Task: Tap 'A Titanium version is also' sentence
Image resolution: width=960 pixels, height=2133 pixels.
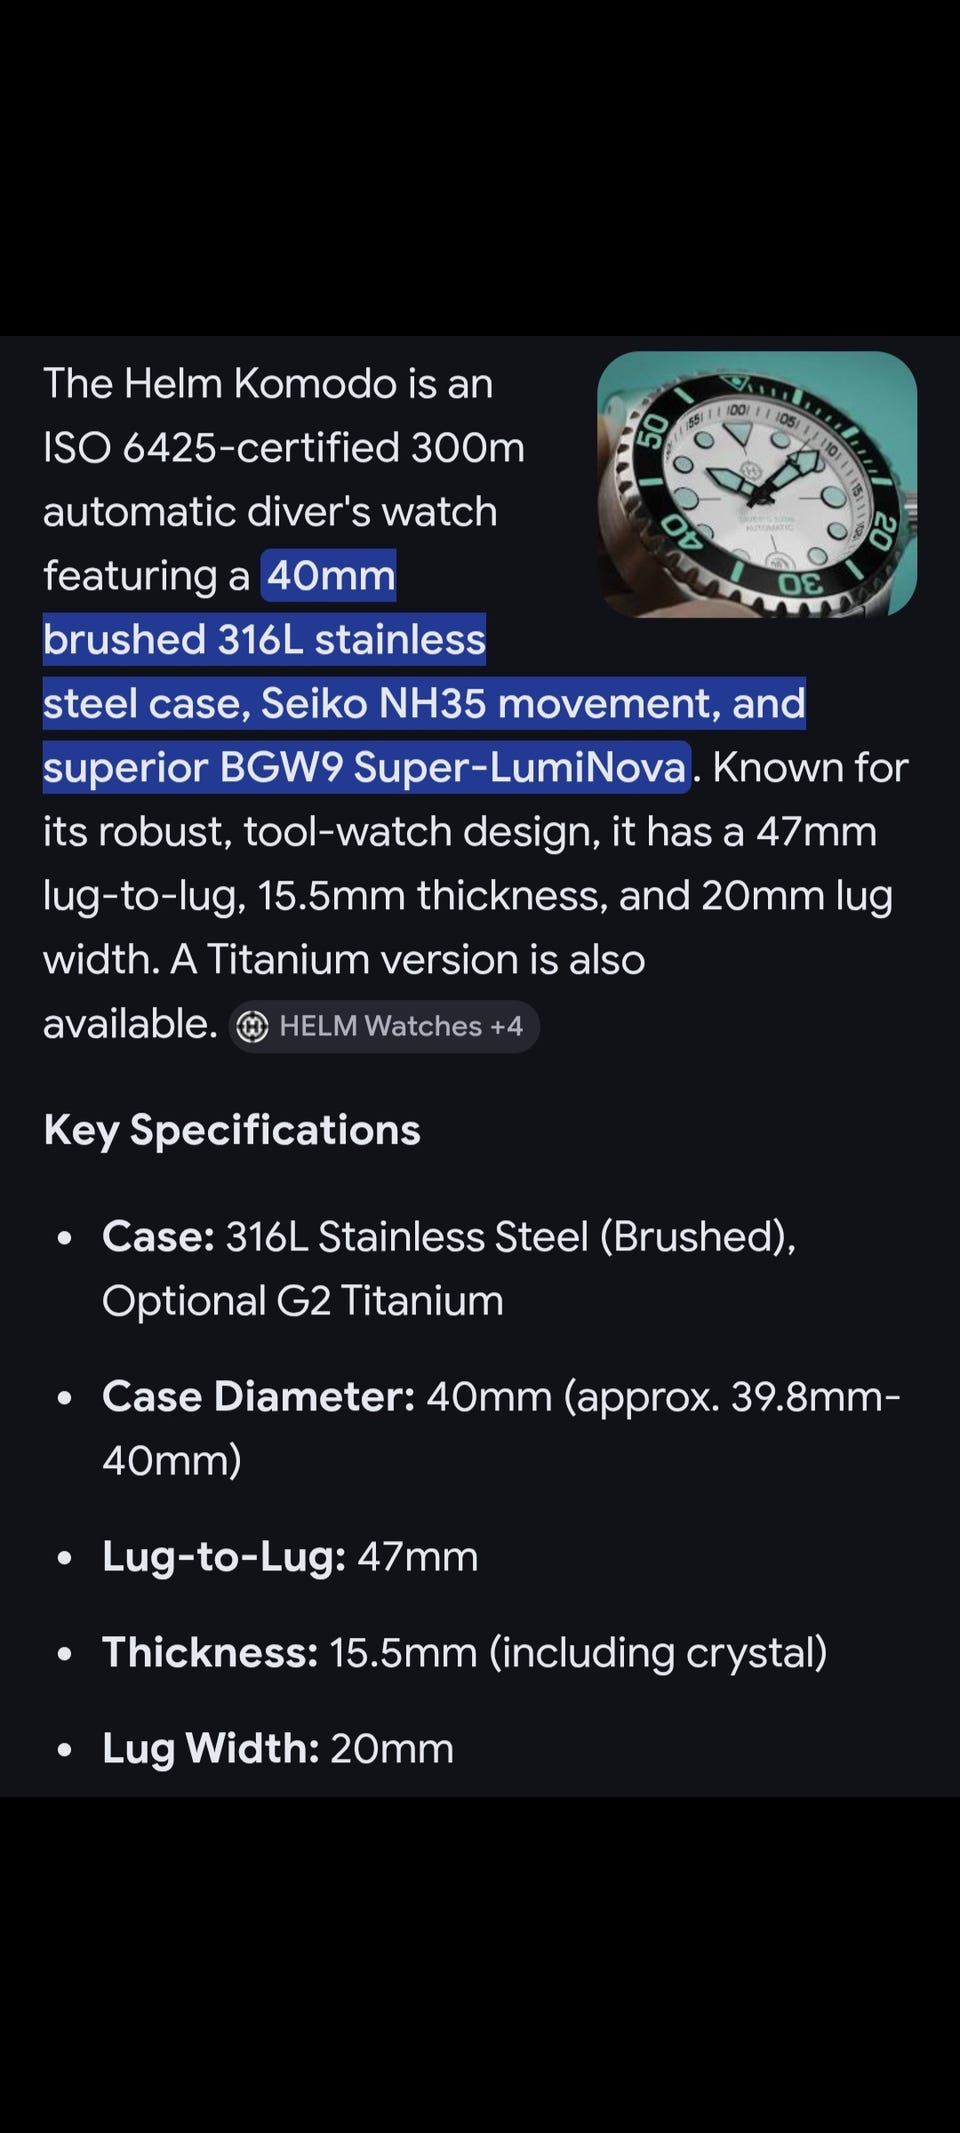Action: [x=408, y=960]
